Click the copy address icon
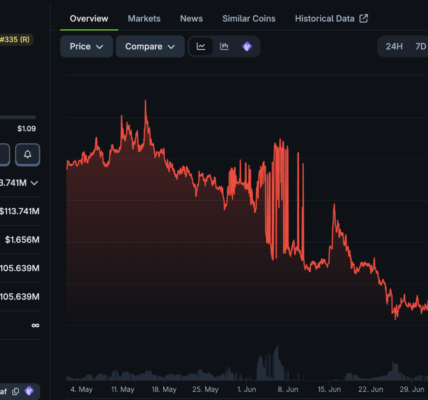Viewport: 428px width, 400px height. (16, 391)
